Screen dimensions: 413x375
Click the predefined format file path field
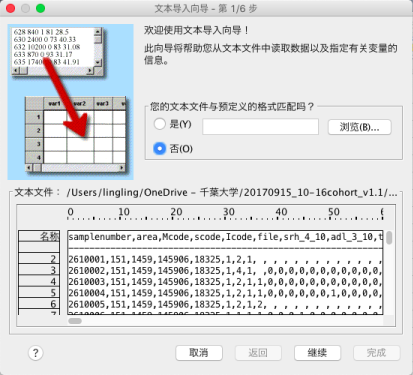[260, 127]
